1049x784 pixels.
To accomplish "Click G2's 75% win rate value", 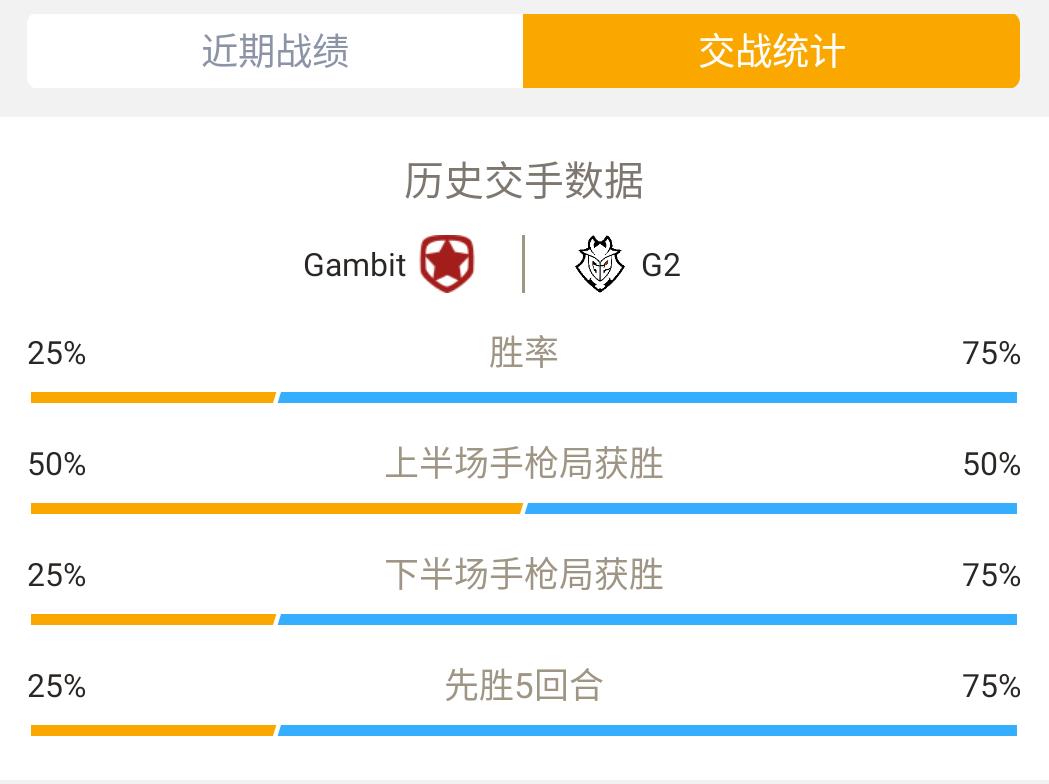I will coord(991,353).
